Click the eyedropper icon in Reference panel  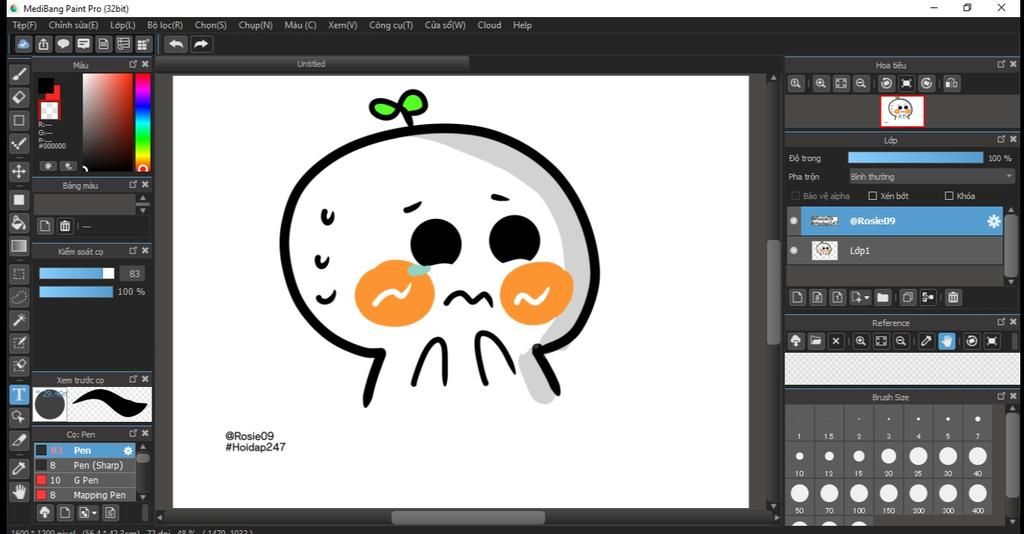926,341
